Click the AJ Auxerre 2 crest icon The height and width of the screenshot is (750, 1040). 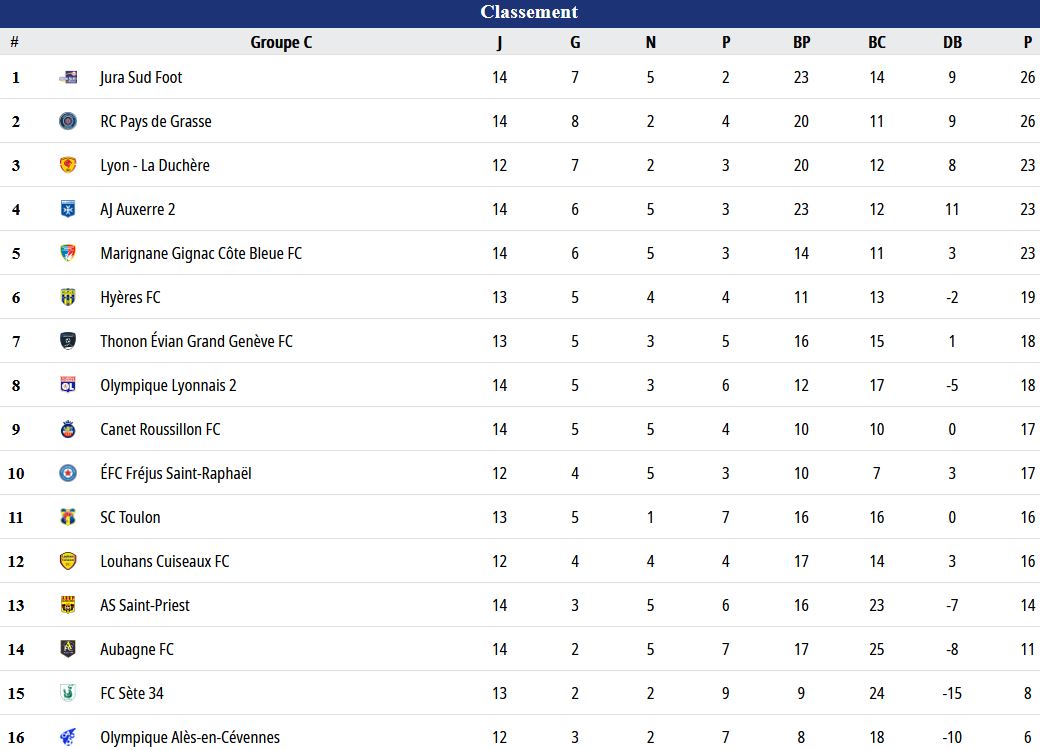click(68, 210)
